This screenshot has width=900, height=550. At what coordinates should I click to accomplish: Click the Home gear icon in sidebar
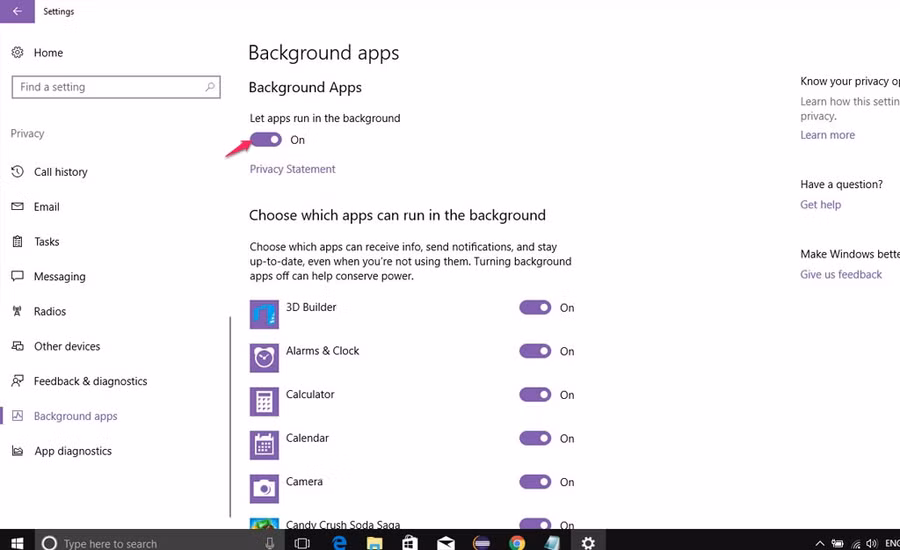pos(18,53)
